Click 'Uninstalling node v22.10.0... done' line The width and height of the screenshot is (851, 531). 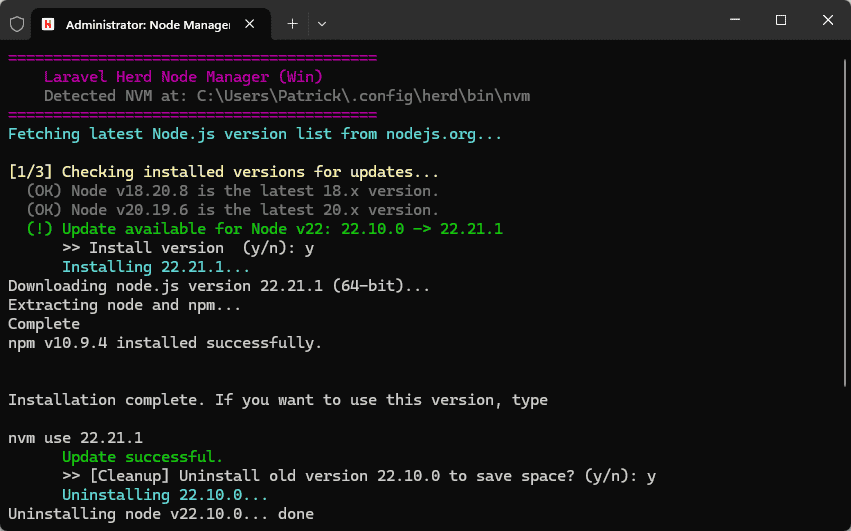coord(161,514)
